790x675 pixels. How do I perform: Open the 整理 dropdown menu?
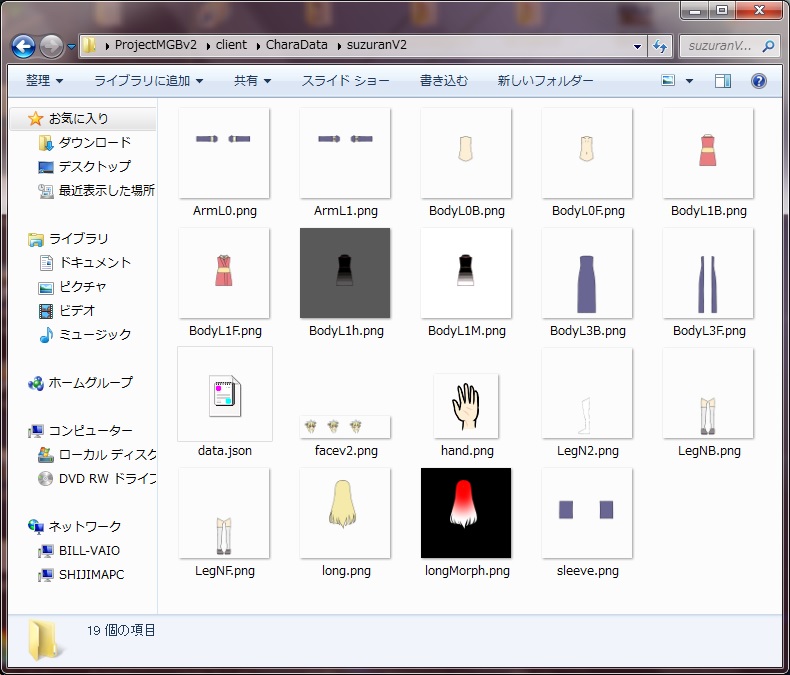pos(44,81)
